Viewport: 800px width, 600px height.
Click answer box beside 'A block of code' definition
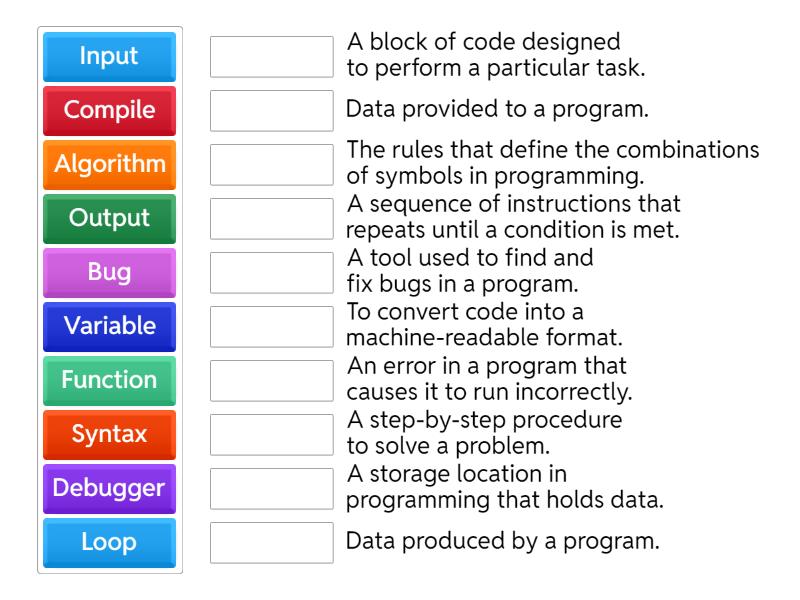point(272,57)
